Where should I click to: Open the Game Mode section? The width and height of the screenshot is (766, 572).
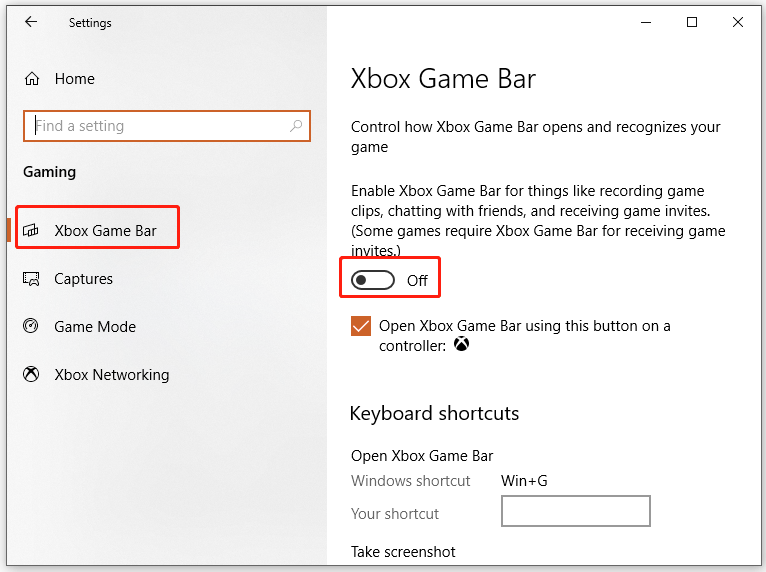point(95,327)
